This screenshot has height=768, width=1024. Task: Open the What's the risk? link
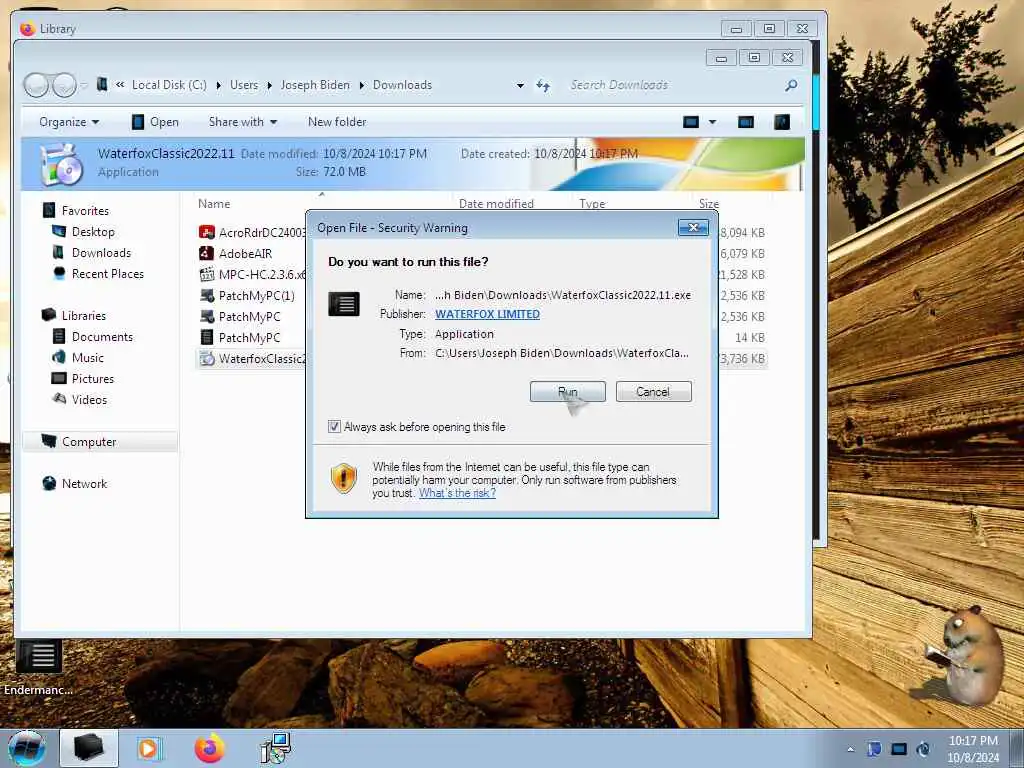click(x=457, y=493)
